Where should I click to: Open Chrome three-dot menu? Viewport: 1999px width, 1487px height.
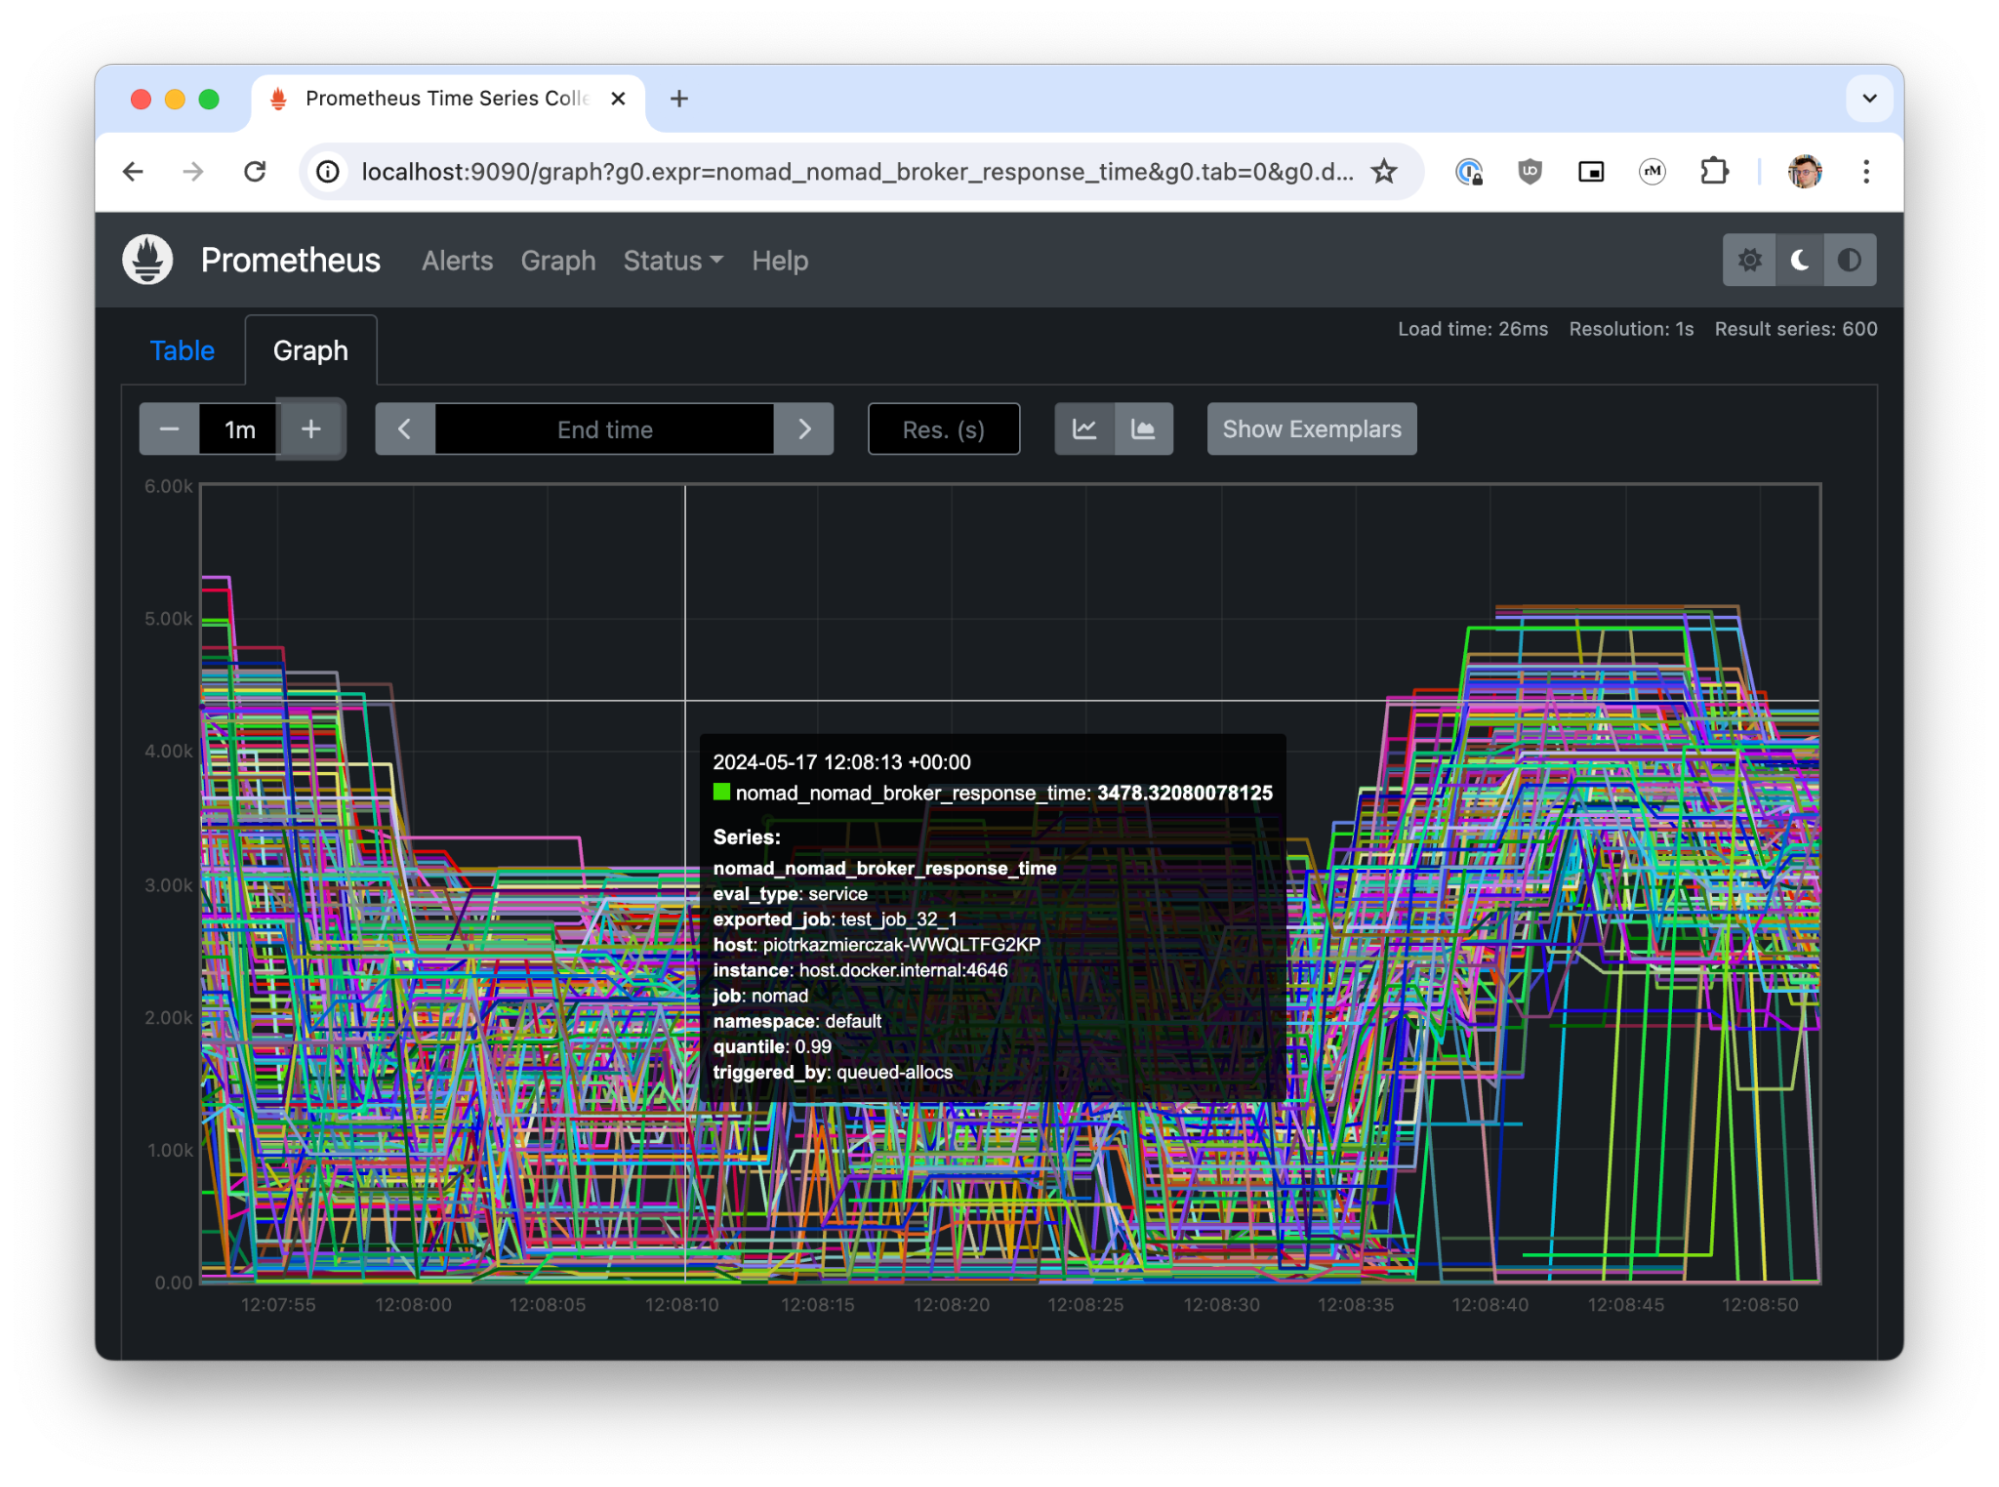click(1865, 172)
